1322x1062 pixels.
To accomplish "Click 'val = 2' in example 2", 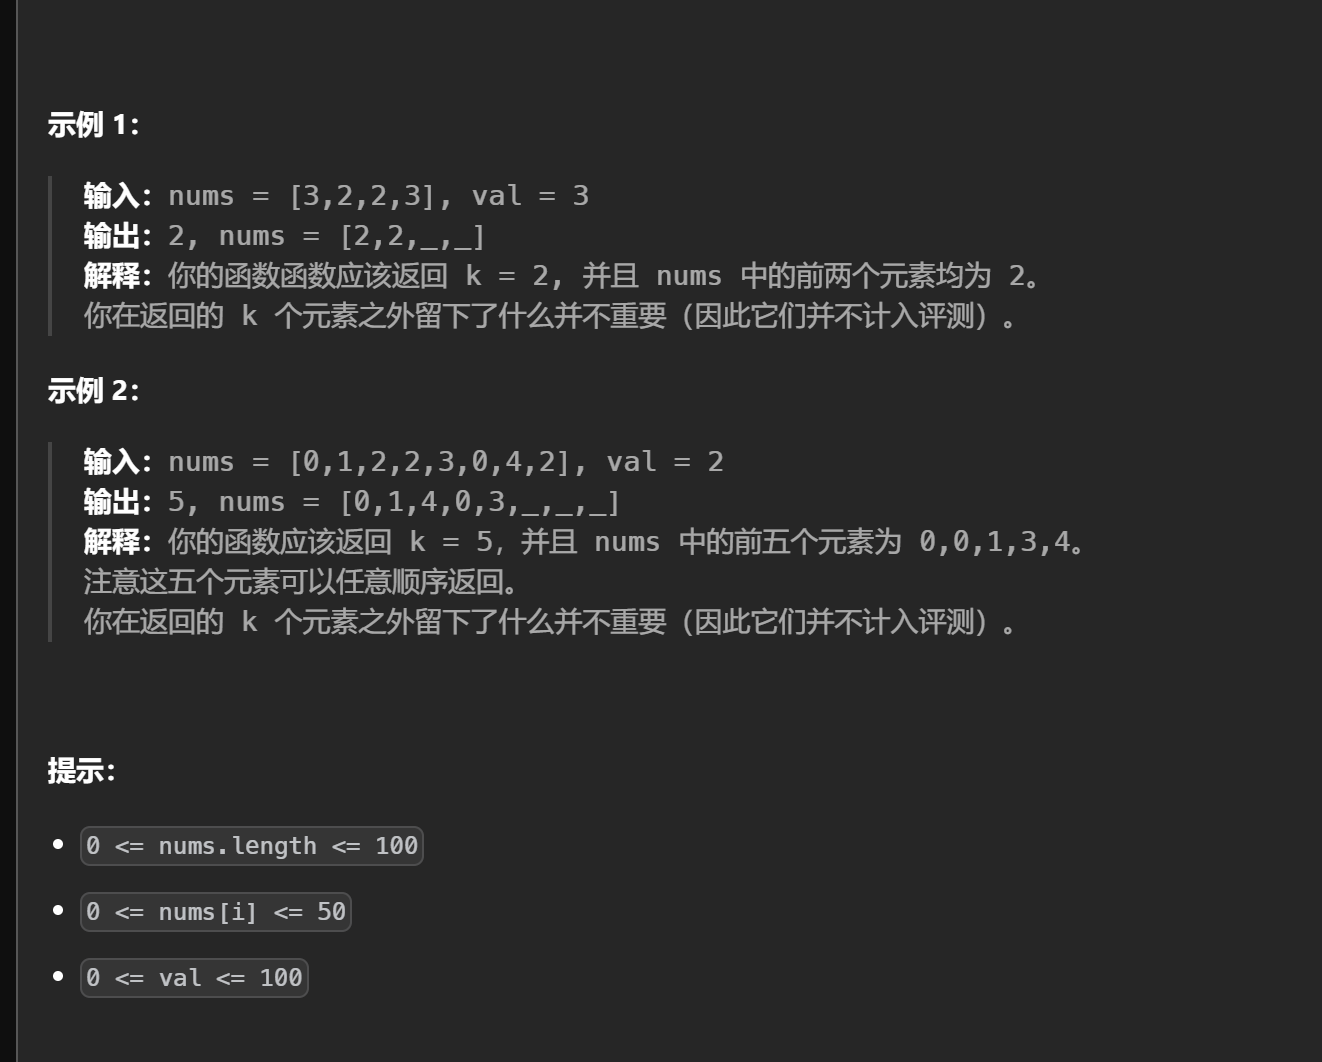I will 665,462.
